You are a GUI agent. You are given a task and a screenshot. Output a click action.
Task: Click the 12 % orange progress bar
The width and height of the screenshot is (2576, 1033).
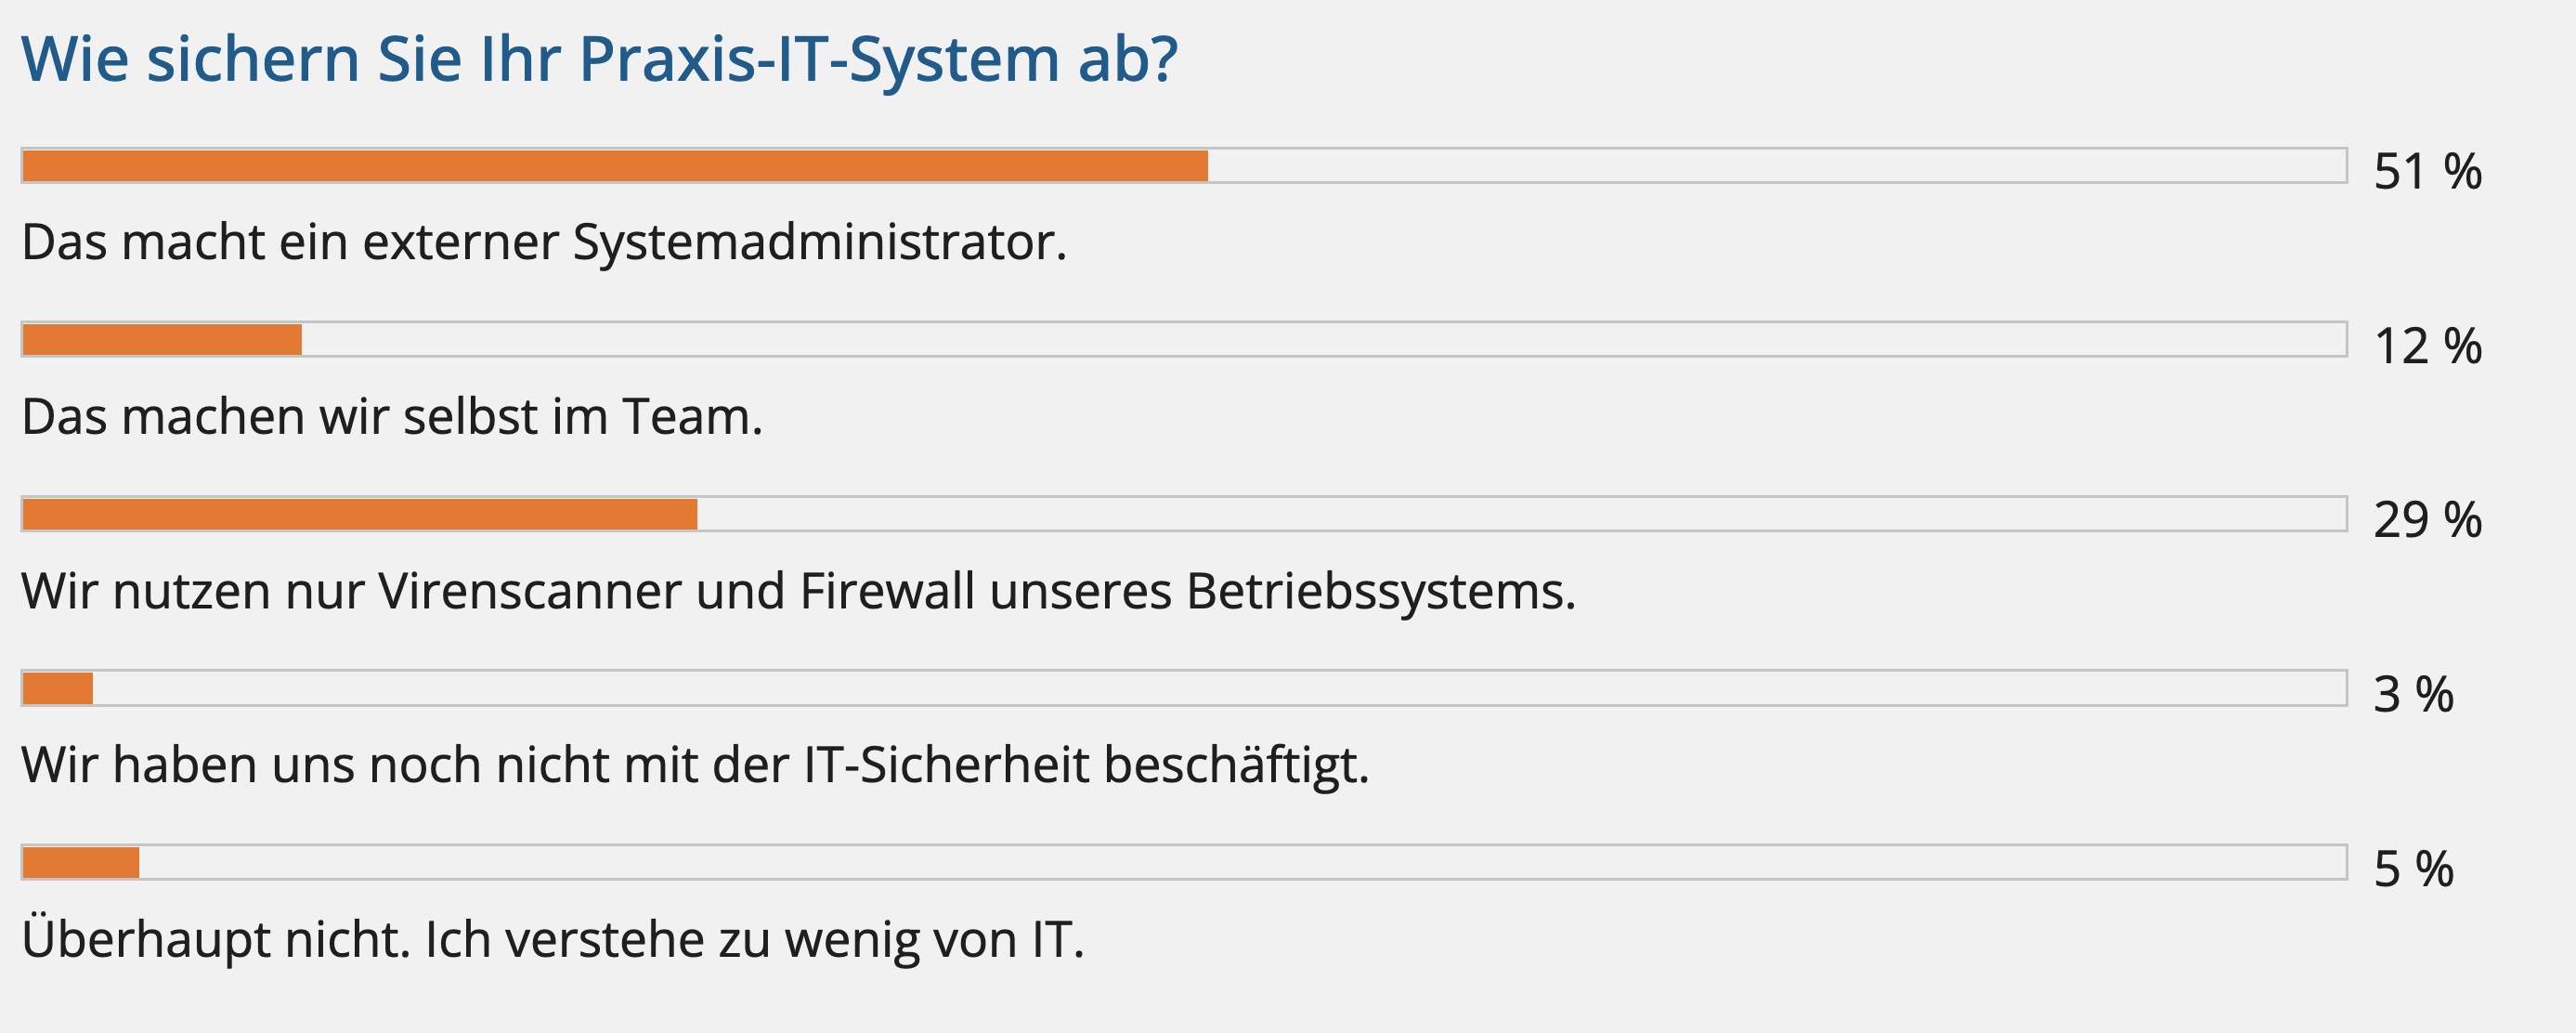162,340
